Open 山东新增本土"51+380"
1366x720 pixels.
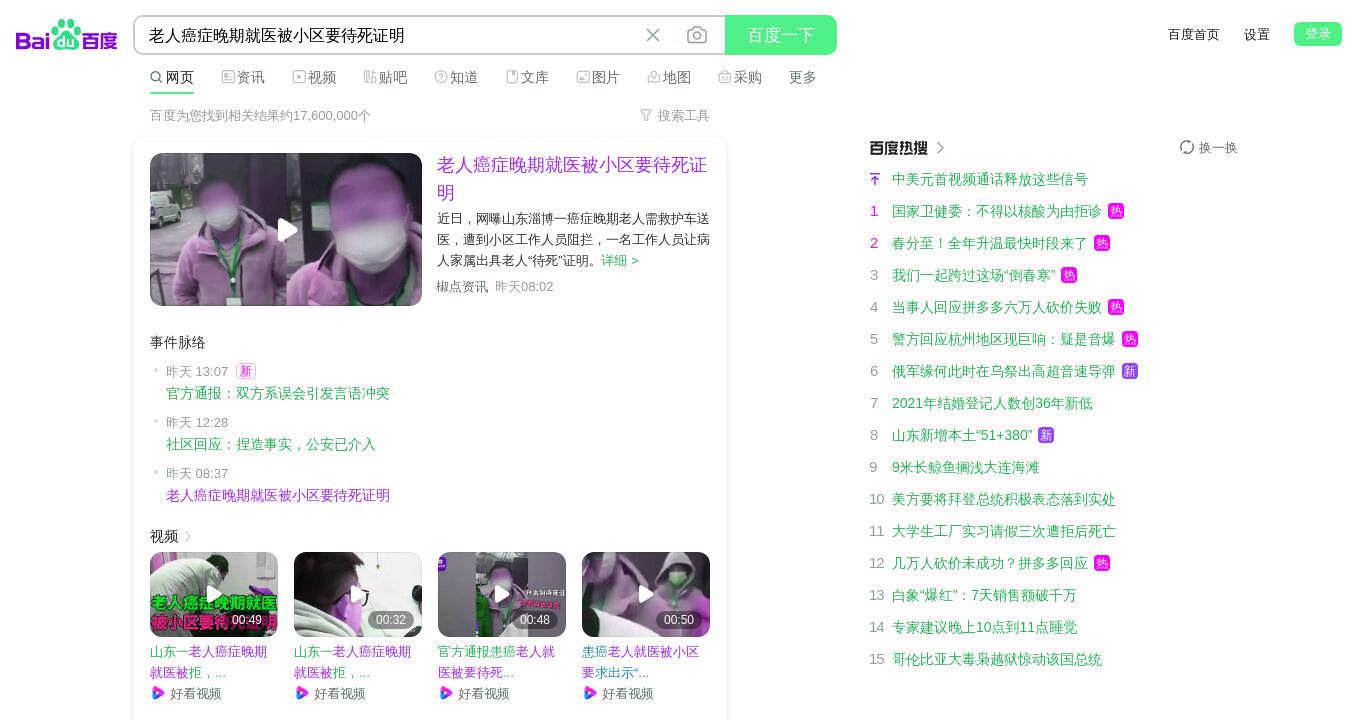pyautogui.click(x=962, y=435)
